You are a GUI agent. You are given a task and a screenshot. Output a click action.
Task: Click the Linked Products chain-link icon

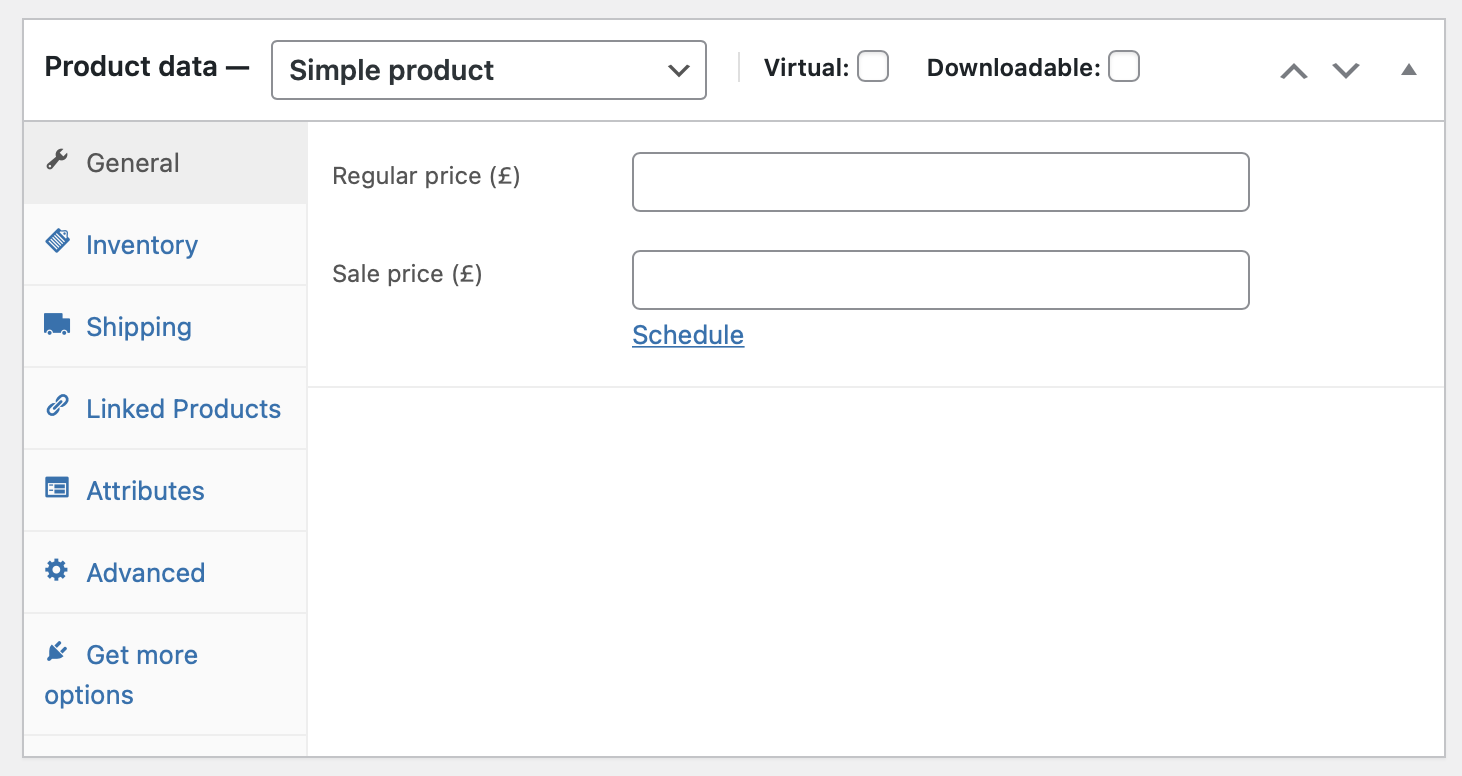(x=57, y=406)
